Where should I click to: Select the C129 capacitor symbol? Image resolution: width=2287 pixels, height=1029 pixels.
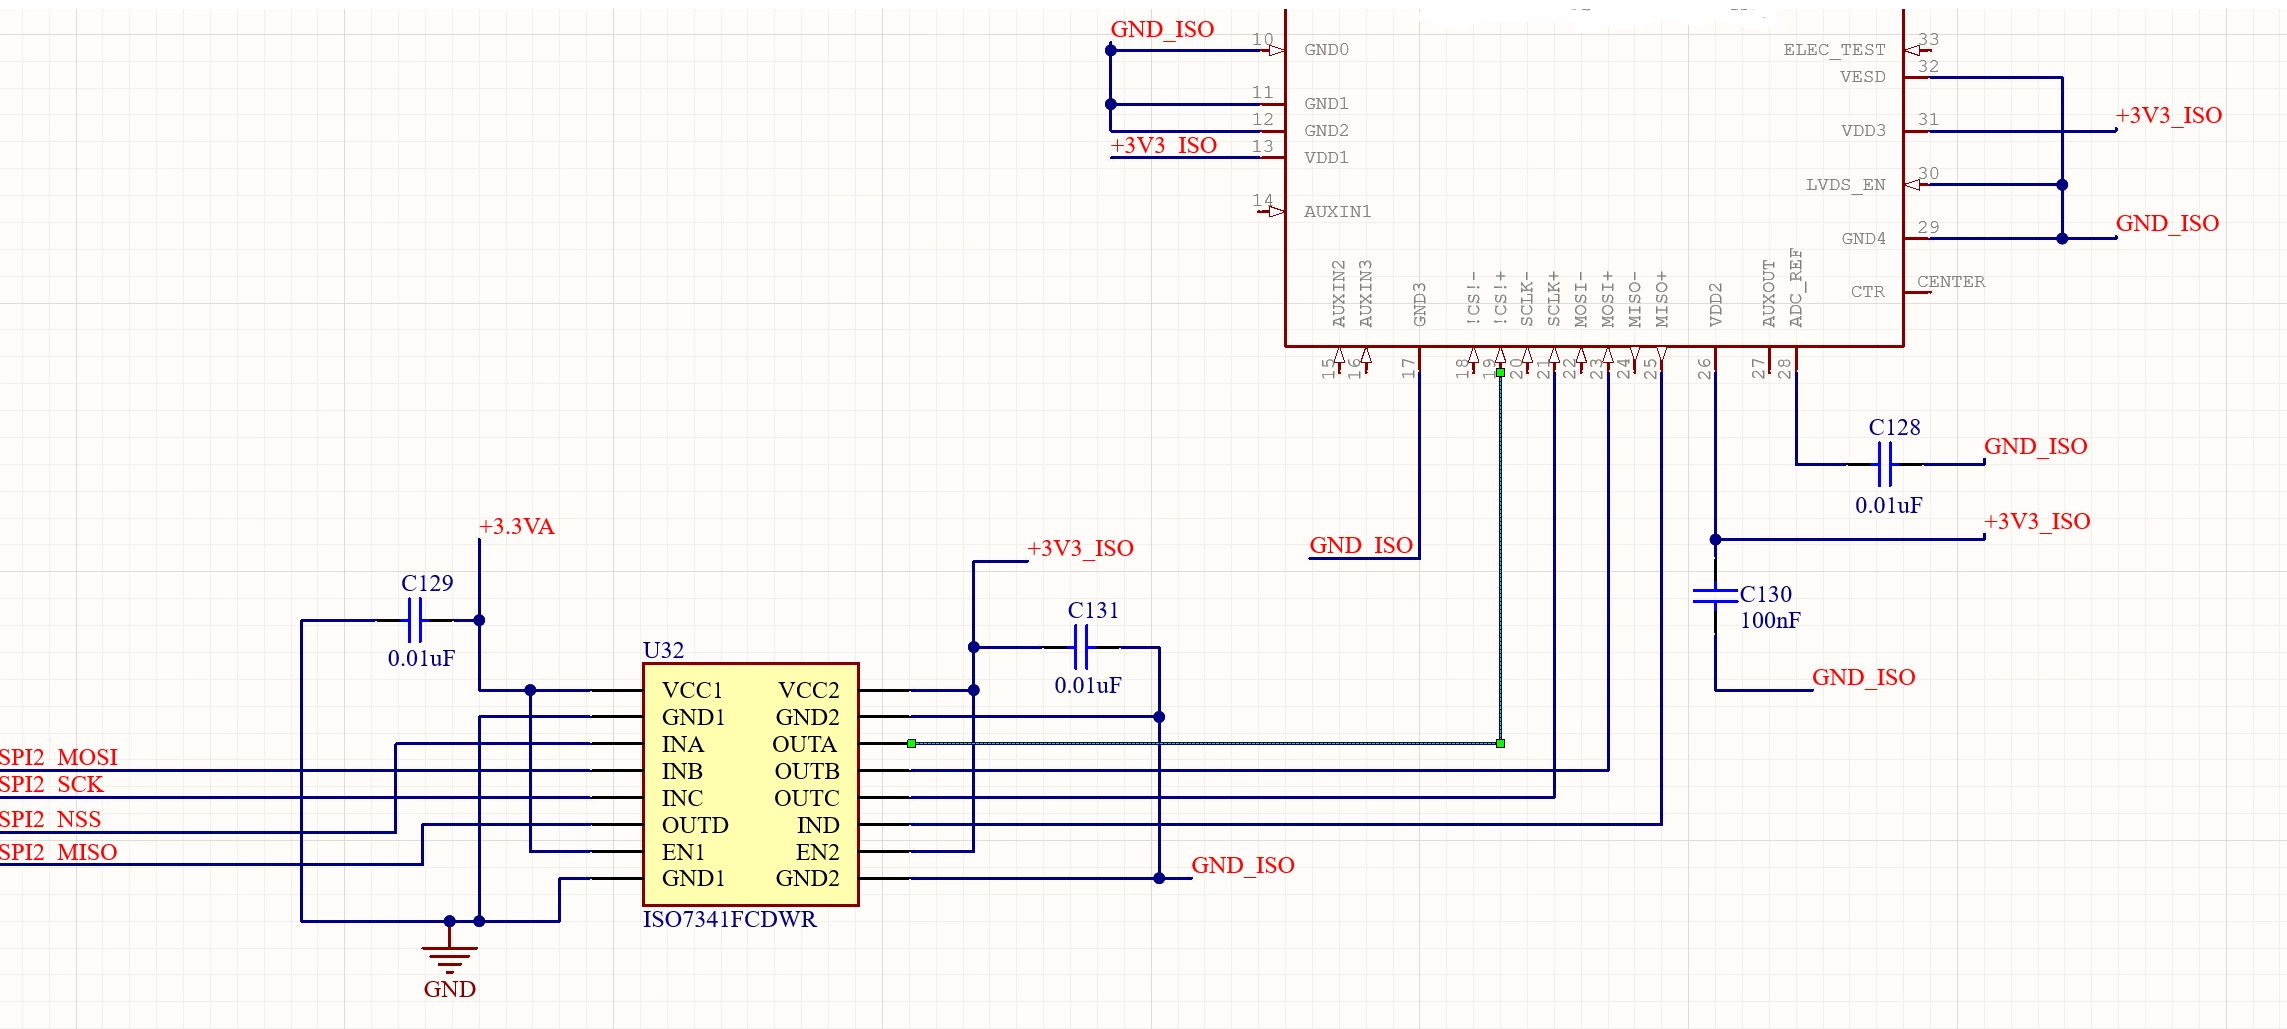pos(415,620)
